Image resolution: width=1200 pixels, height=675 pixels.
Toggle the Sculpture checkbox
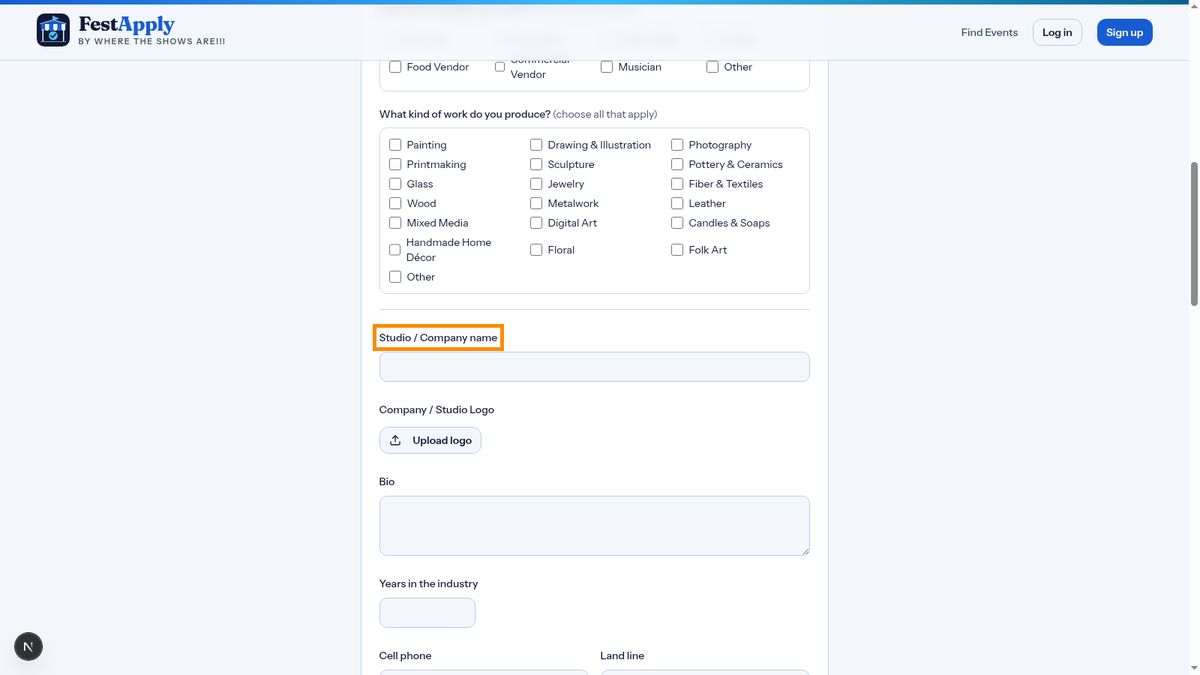536,164
